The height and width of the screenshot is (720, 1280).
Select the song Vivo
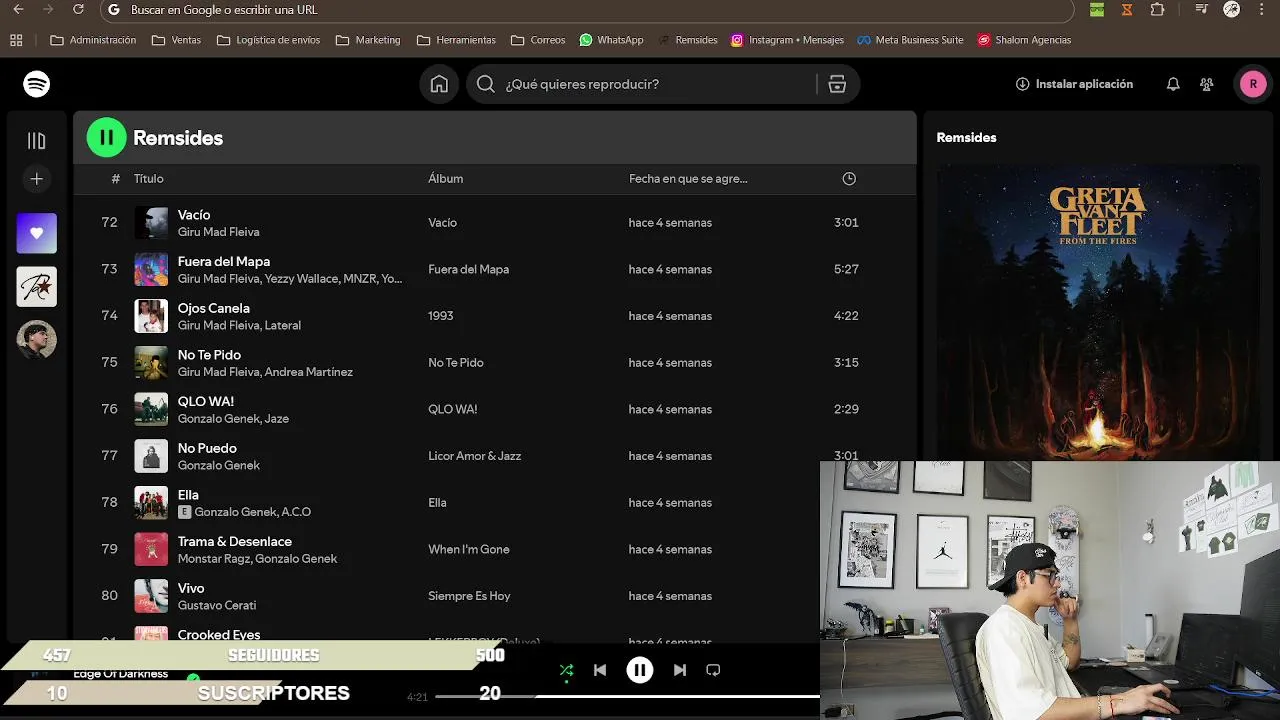click(191, 588)
